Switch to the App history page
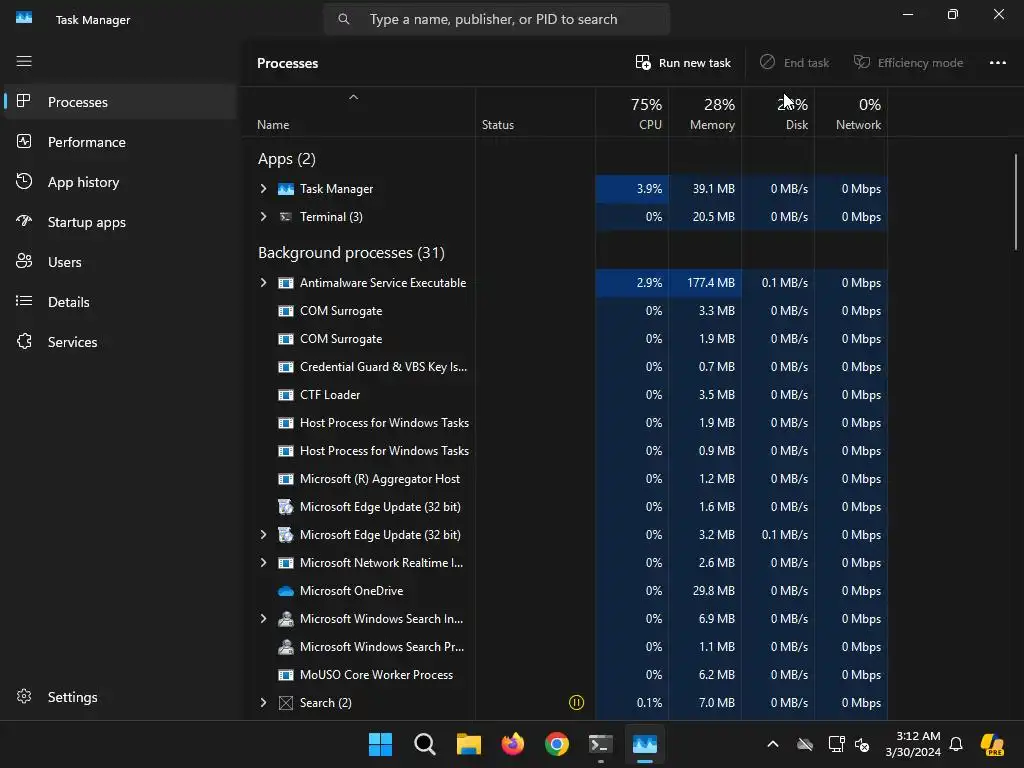Viewport: 1024px width, 768px height. (x=120, y=182)
